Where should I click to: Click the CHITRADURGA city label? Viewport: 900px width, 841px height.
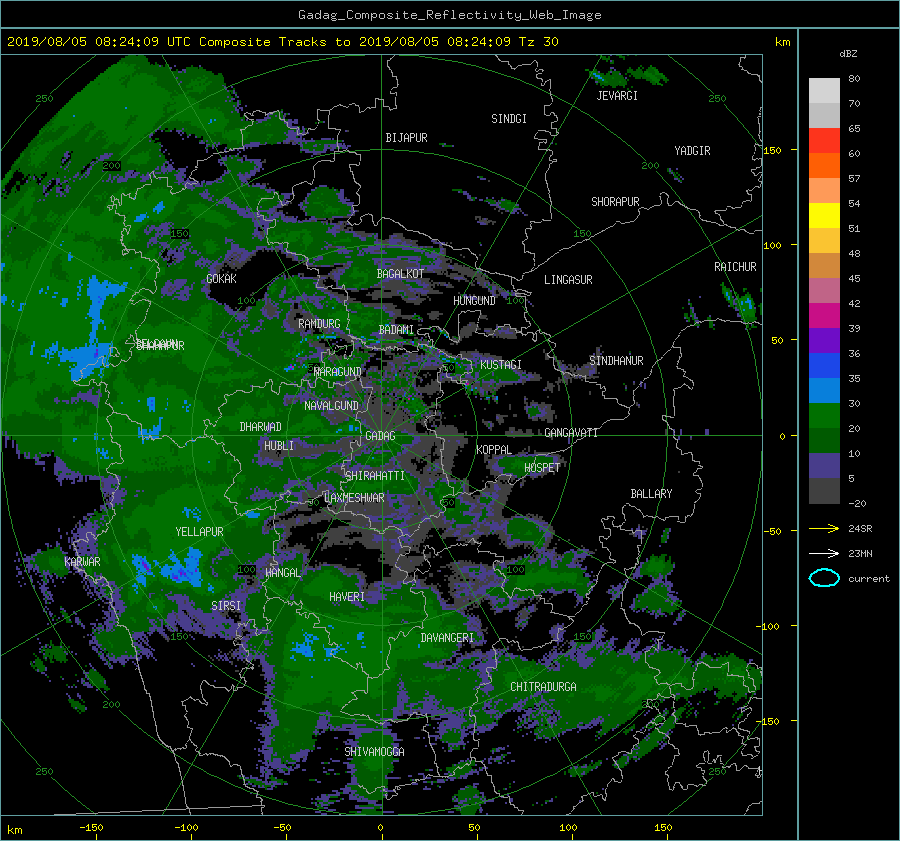coord(543,687)
